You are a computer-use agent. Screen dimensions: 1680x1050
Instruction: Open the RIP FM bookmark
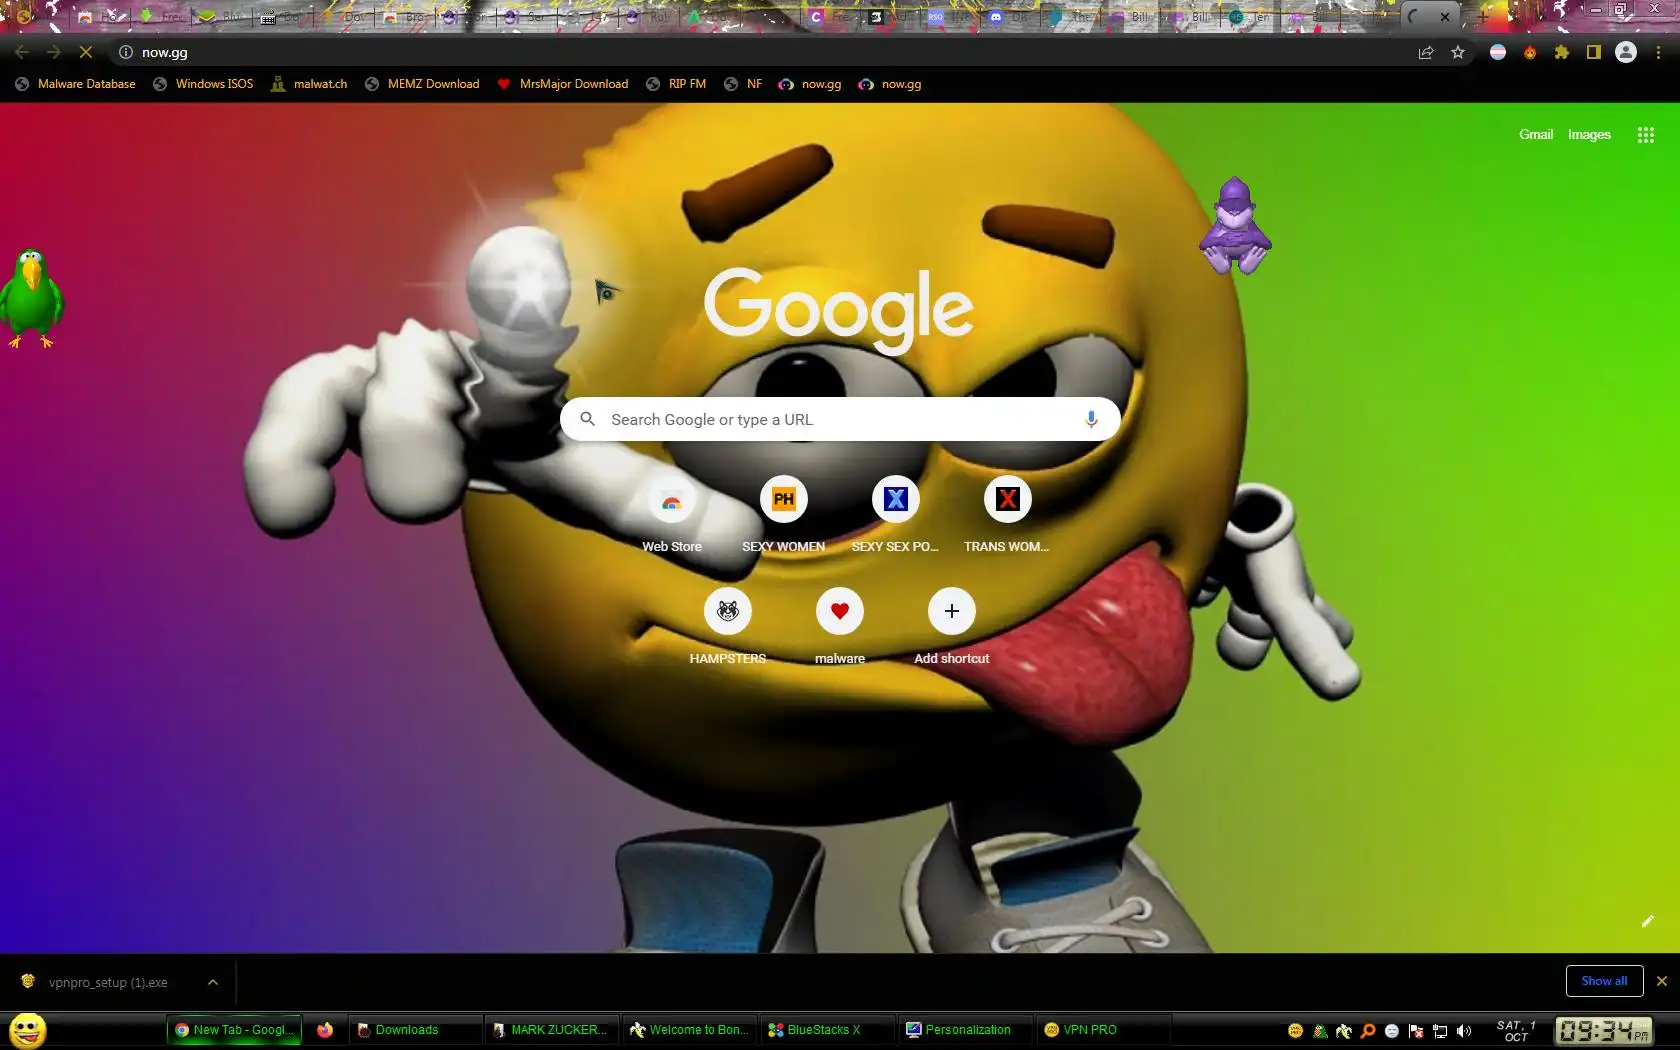[676, 84]
